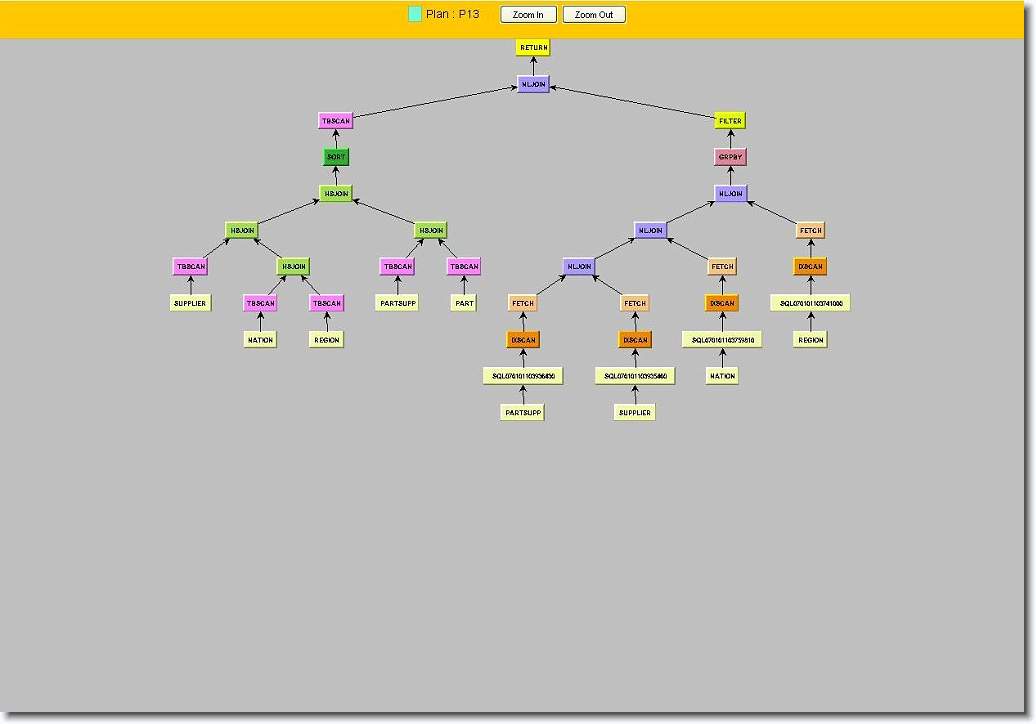Click the Plan P13 color swatch

(x=415, y=14)
